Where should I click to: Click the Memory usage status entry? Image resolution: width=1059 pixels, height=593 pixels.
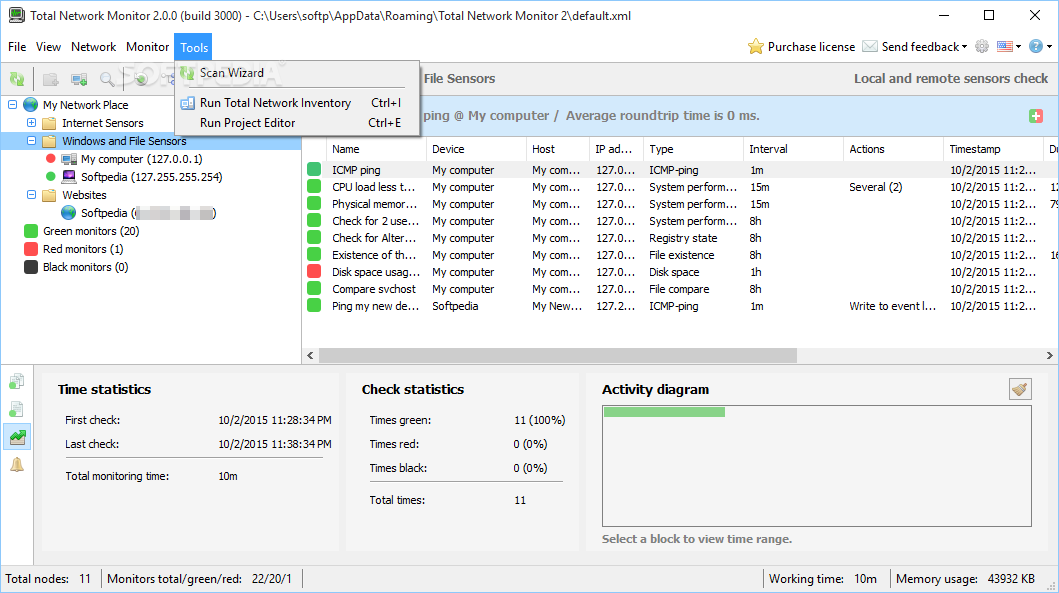(965, 579)
